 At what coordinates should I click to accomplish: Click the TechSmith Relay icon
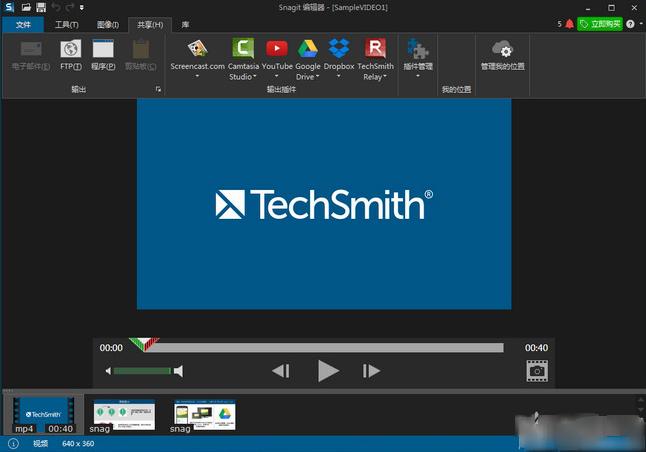pyautogui.click(x=375, y=49)
